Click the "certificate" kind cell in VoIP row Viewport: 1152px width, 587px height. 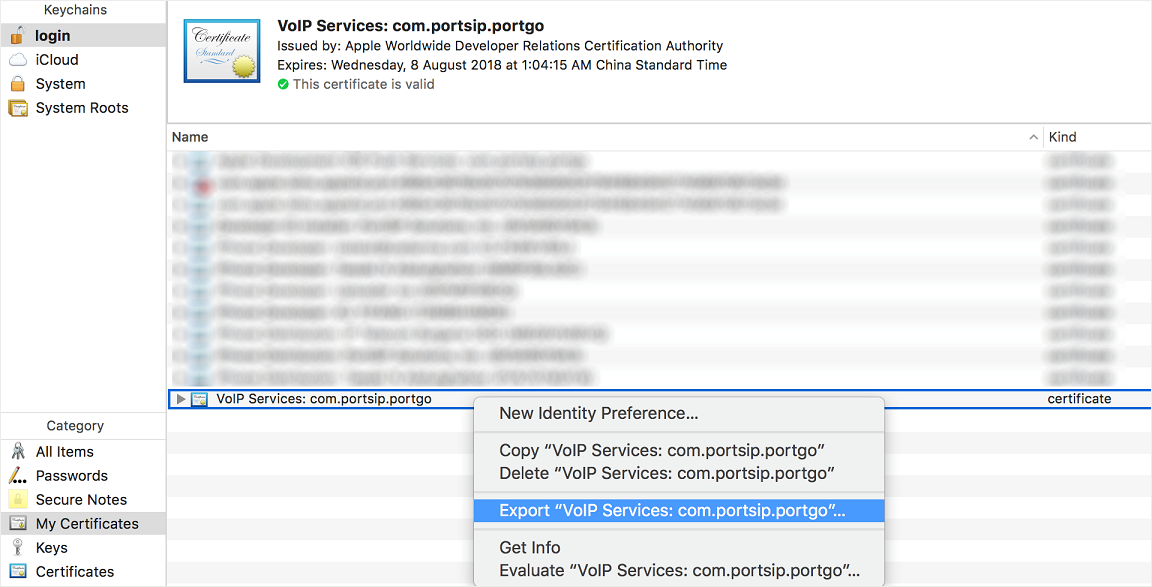pos(1079,399)
